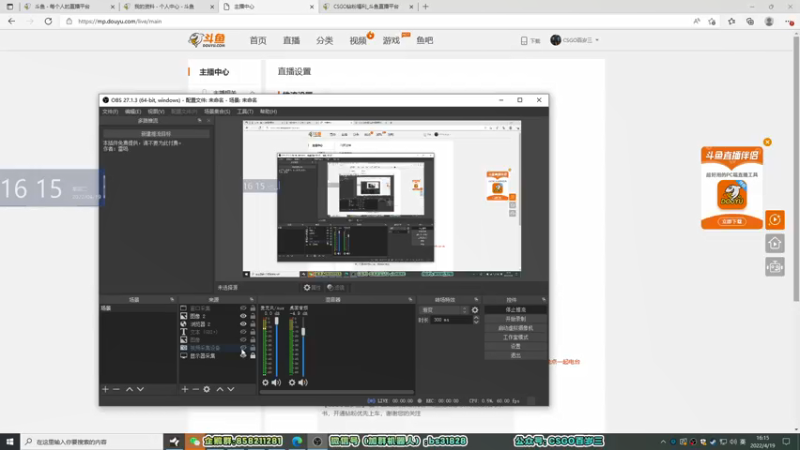Click the home icon on right sidebar
This screenshot has width=800, height=450.
coord(775,243)
